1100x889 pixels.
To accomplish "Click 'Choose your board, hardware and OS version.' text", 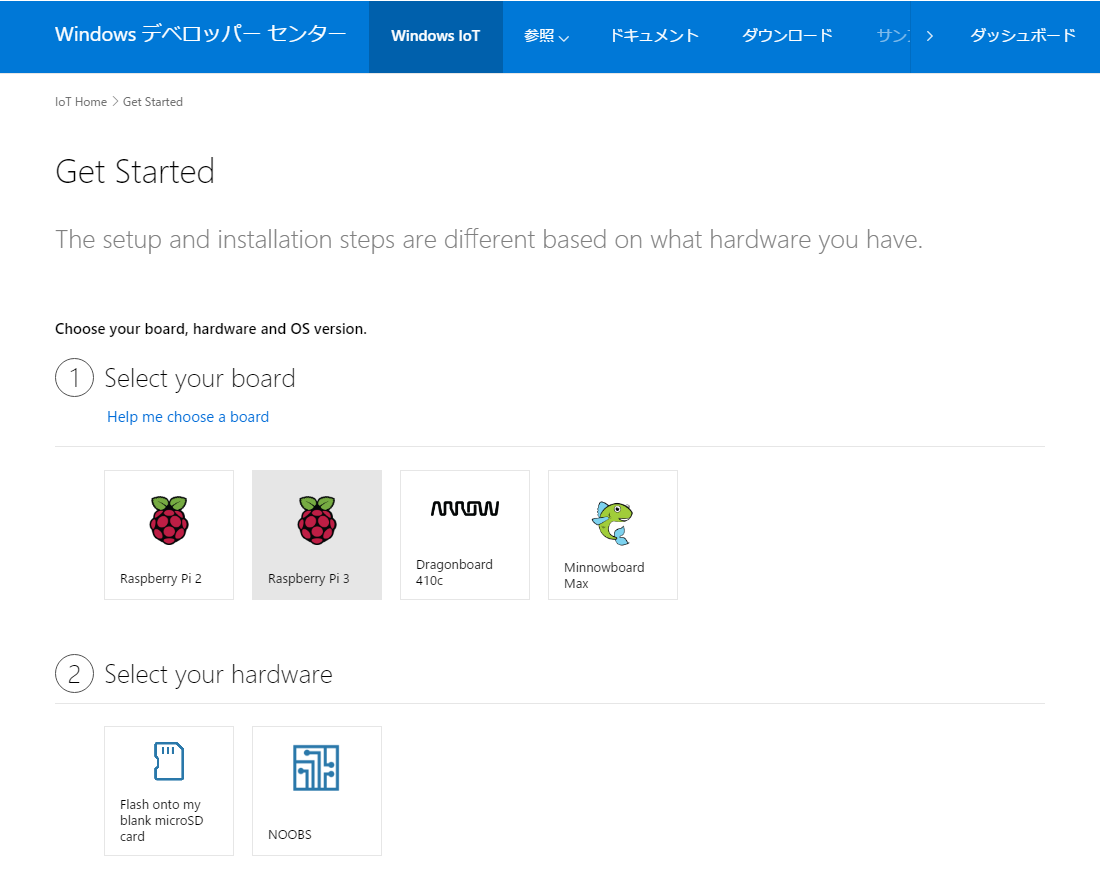I will tap(211, 329).
